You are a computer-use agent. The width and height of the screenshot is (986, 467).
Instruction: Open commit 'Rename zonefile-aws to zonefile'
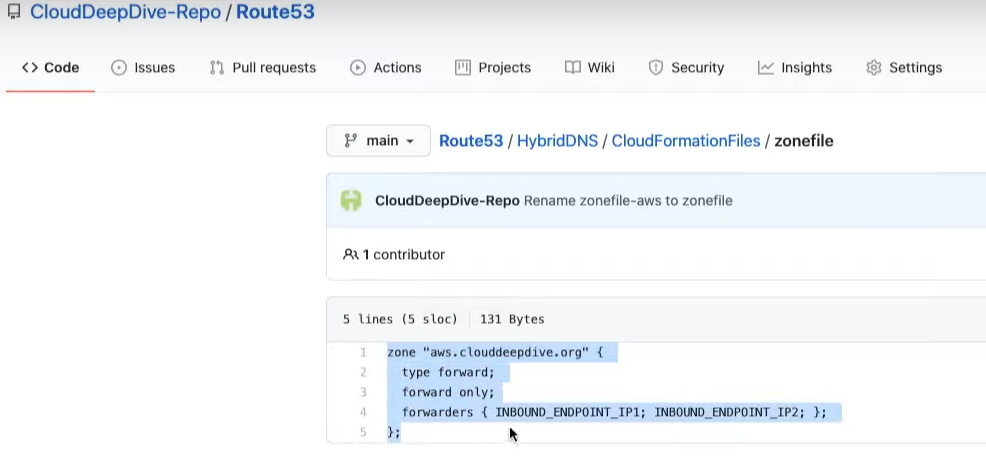(628, 201)
